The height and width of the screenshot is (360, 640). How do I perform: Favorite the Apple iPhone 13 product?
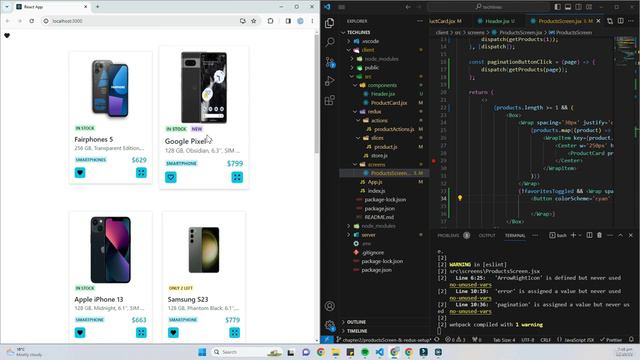coord(80,333)
